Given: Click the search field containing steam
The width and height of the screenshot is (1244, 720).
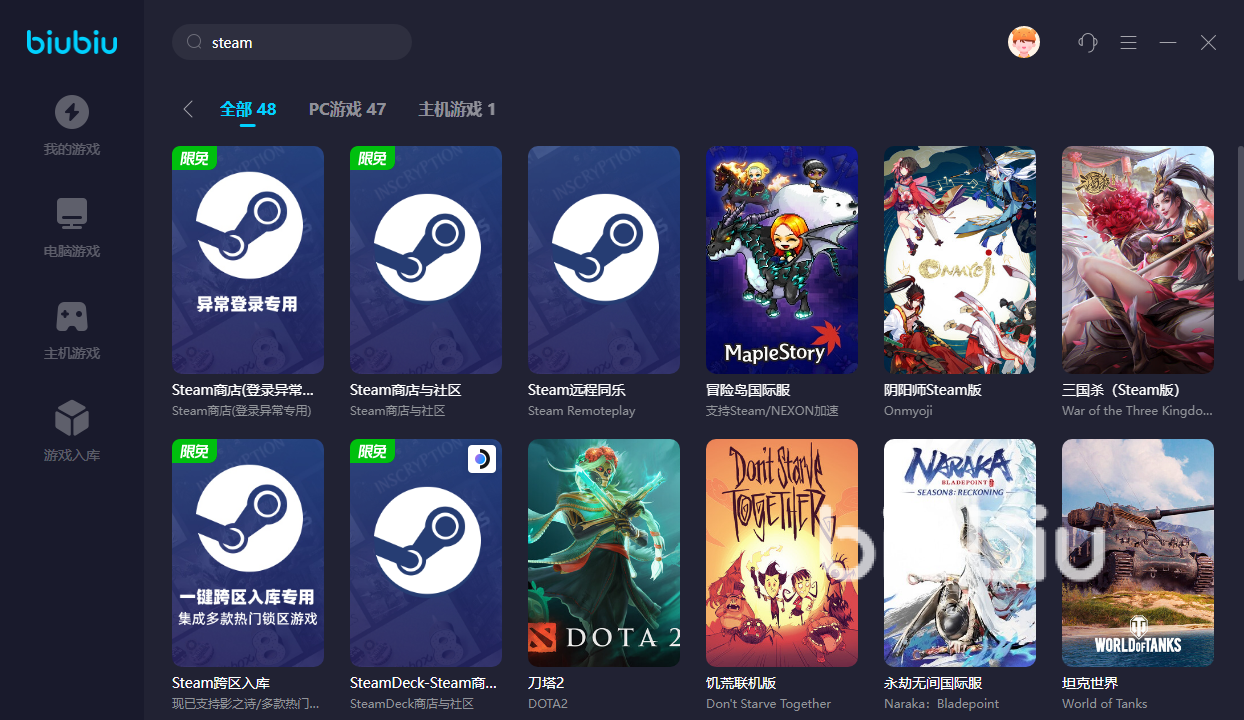Looking at the screenshot, I should 300,42.
